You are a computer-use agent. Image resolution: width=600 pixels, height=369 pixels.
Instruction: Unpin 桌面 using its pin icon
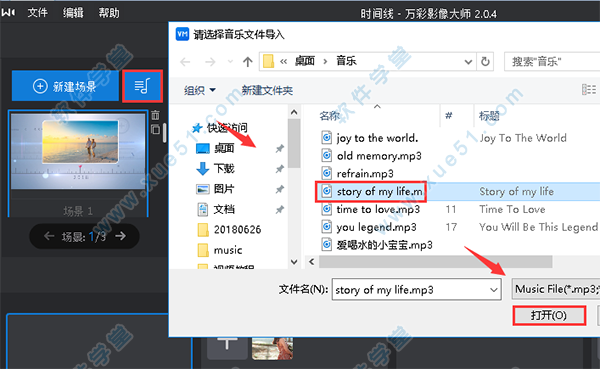[x=280, y=149]
